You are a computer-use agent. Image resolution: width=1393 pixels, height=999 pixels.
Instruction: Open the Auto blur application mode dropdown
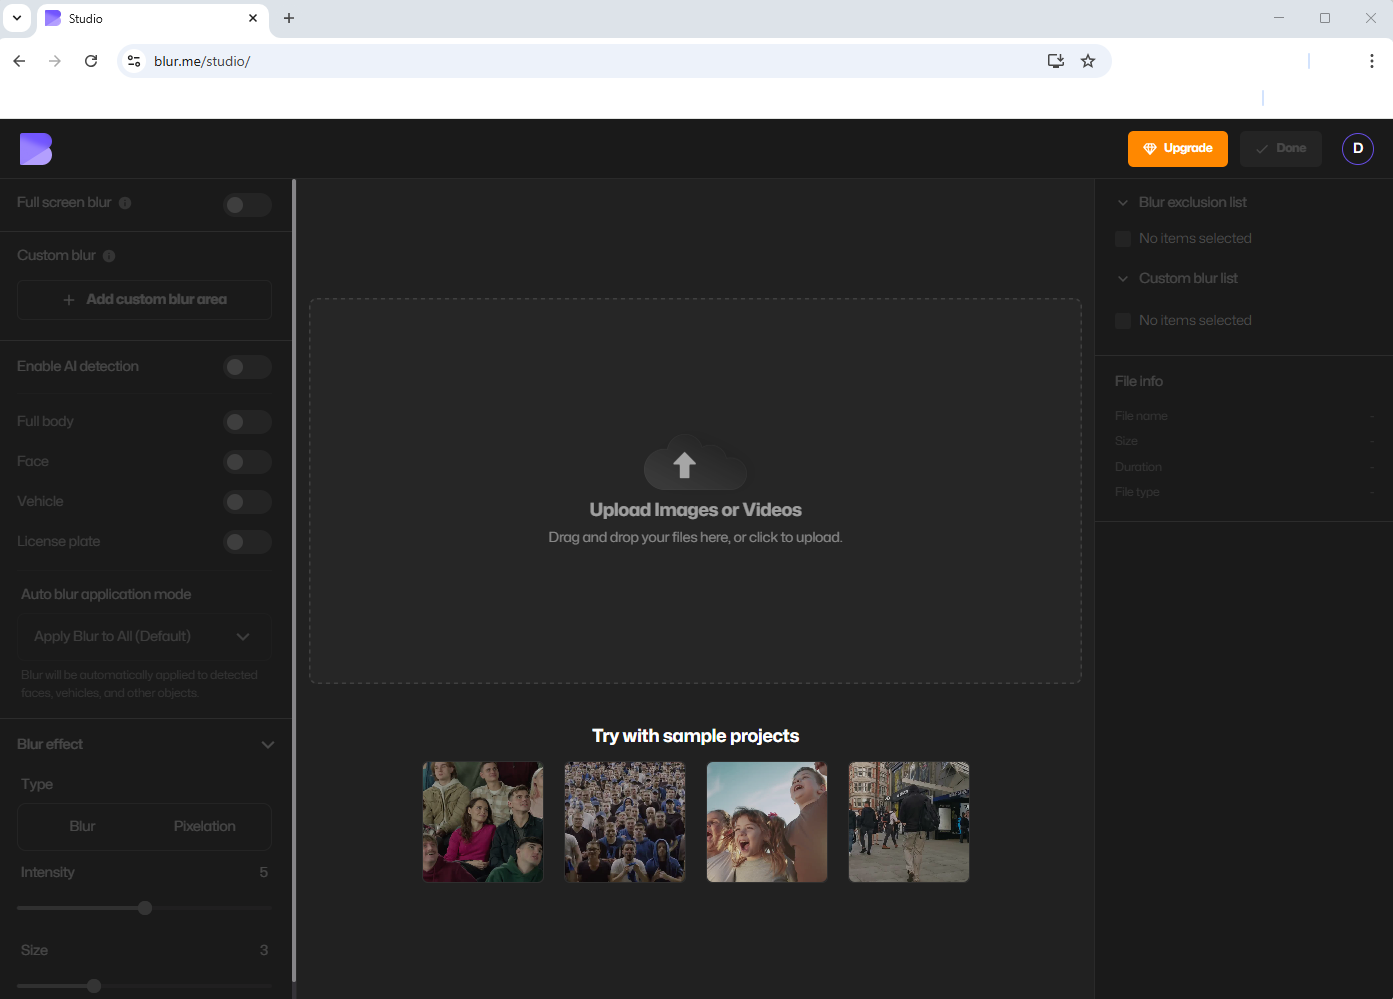144,636
